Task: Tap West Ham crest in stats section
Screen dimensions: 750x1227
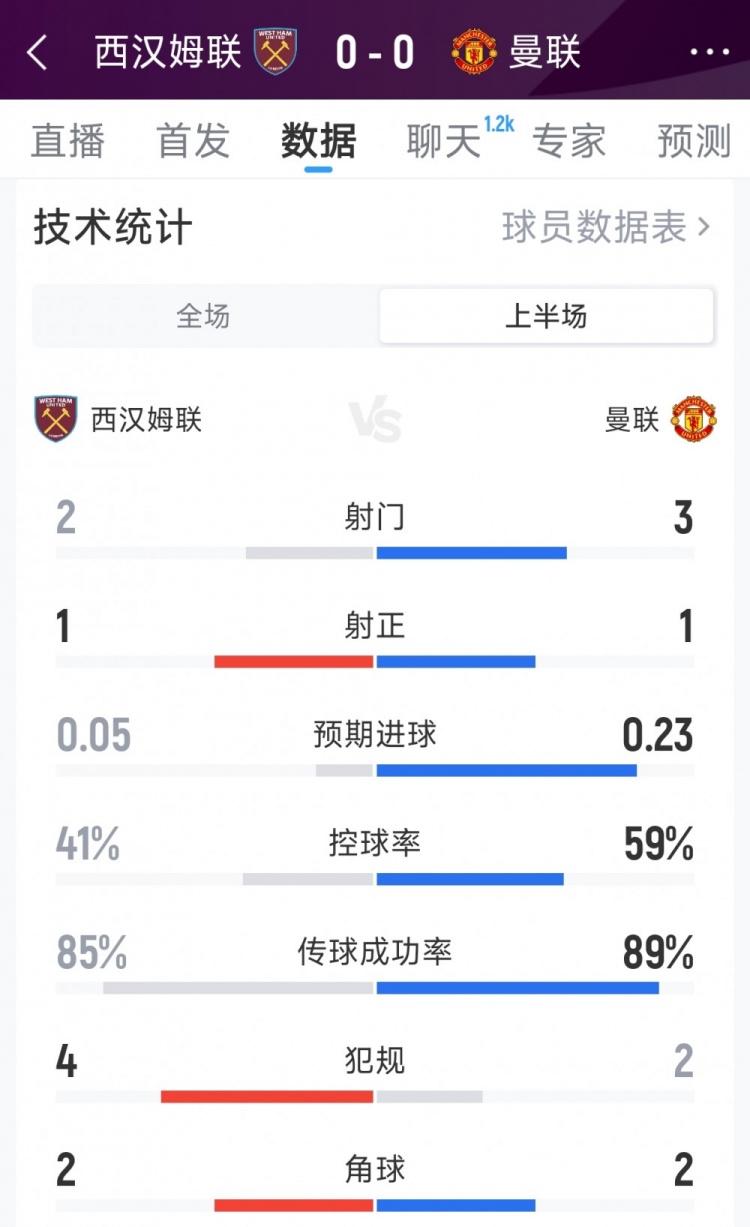Action: (x=56, y=419)
